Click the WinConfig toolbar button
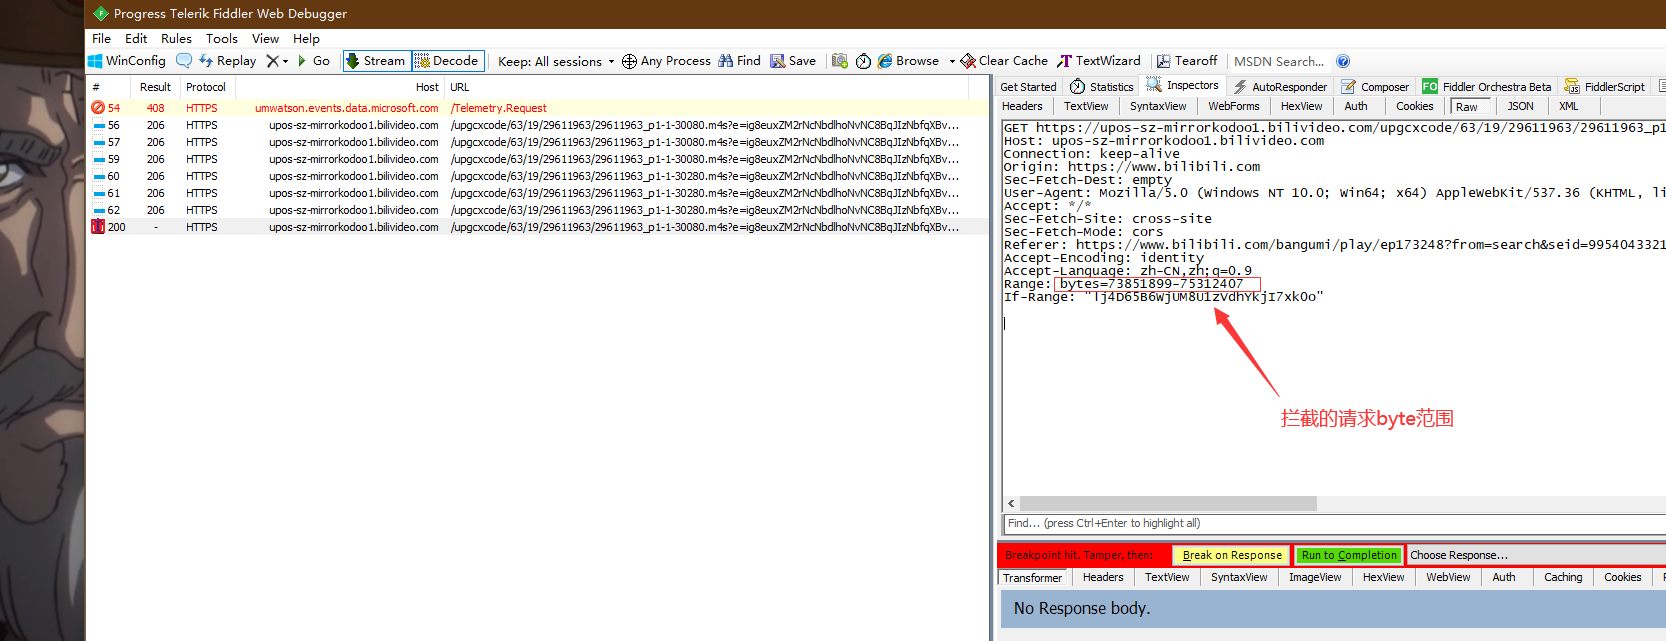 (127, 61)
